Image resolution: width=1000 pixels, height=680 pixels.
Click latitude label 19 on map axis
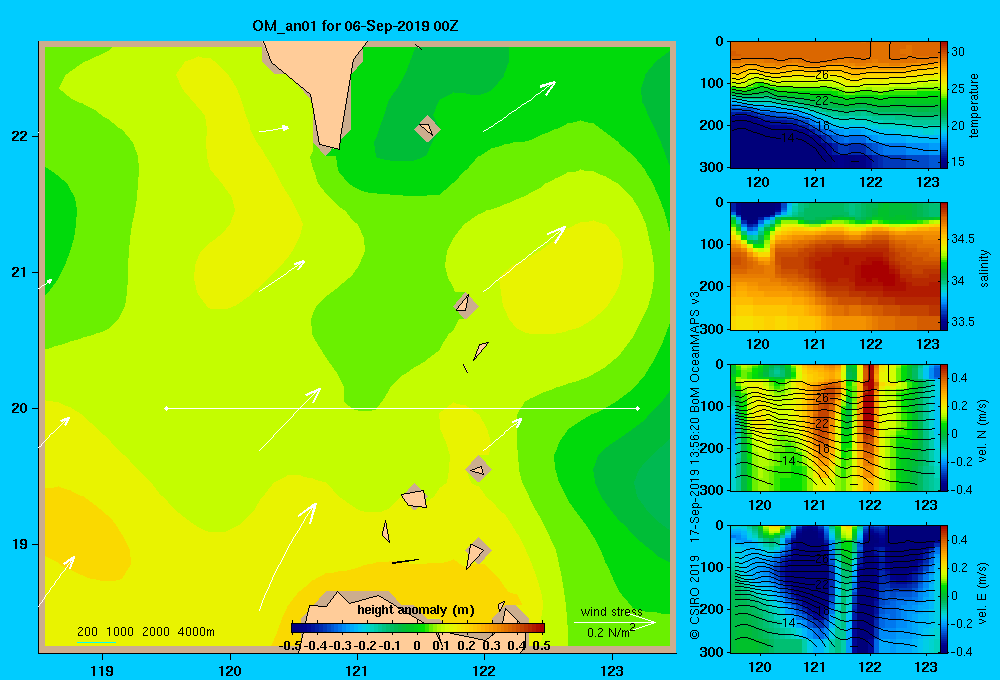20,544
